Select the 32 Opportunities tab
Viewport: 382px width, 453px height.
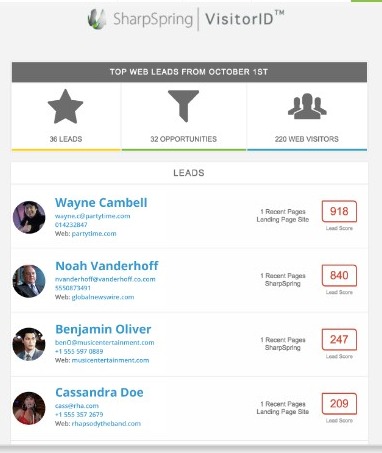pos(184,116)
